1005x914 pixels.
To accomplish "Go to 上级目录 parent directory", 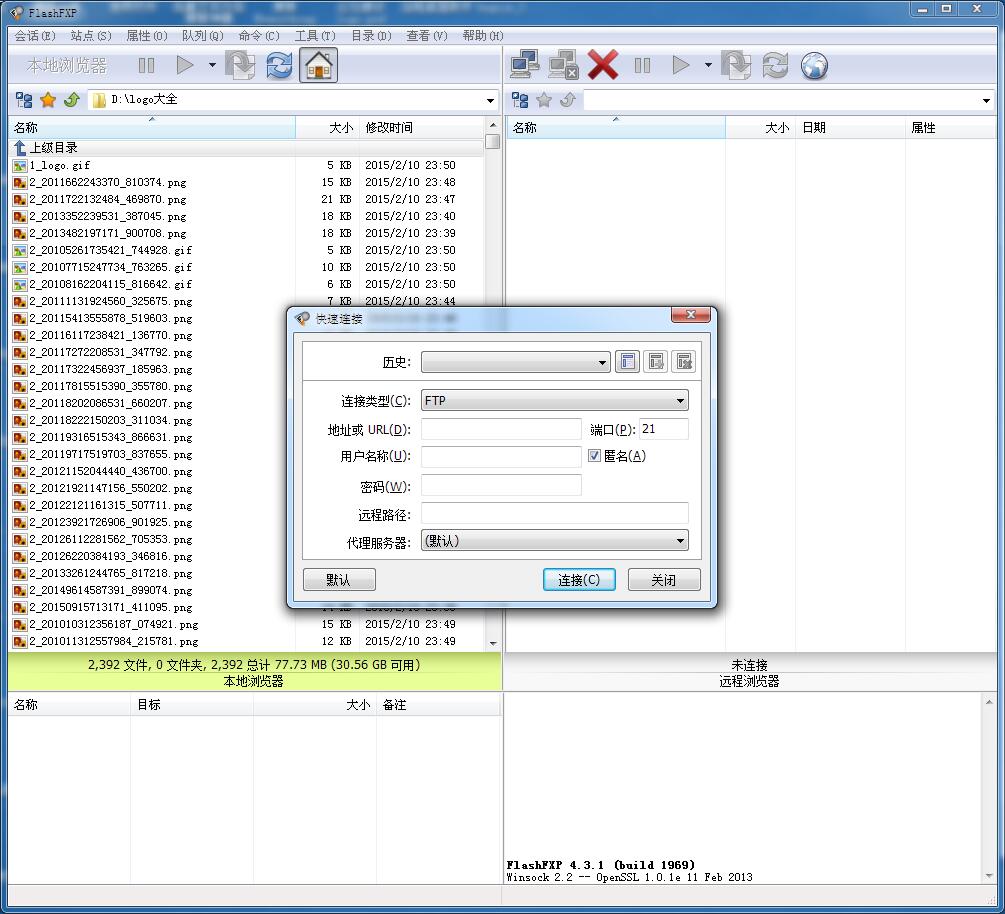I will (54, 148).
